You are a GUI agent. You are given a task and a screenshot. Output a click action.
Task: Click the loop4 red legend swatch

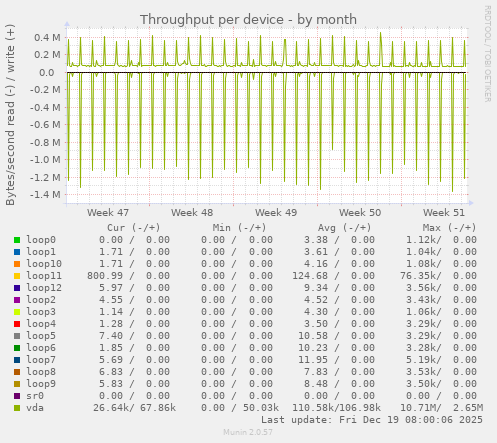pyautogui.click(x=17, y=324)
